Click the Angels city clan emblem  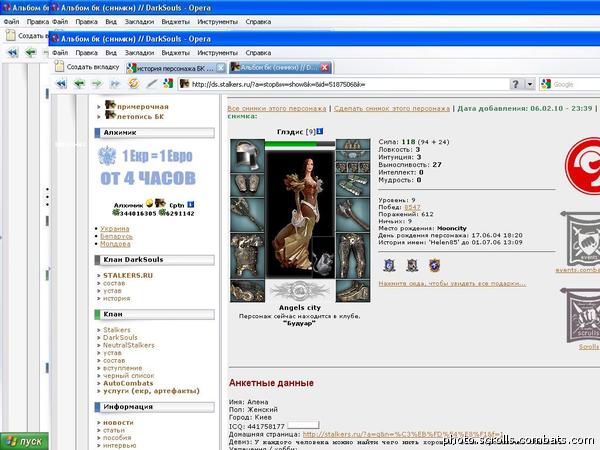pyautogui.click(x=300, y=291)
